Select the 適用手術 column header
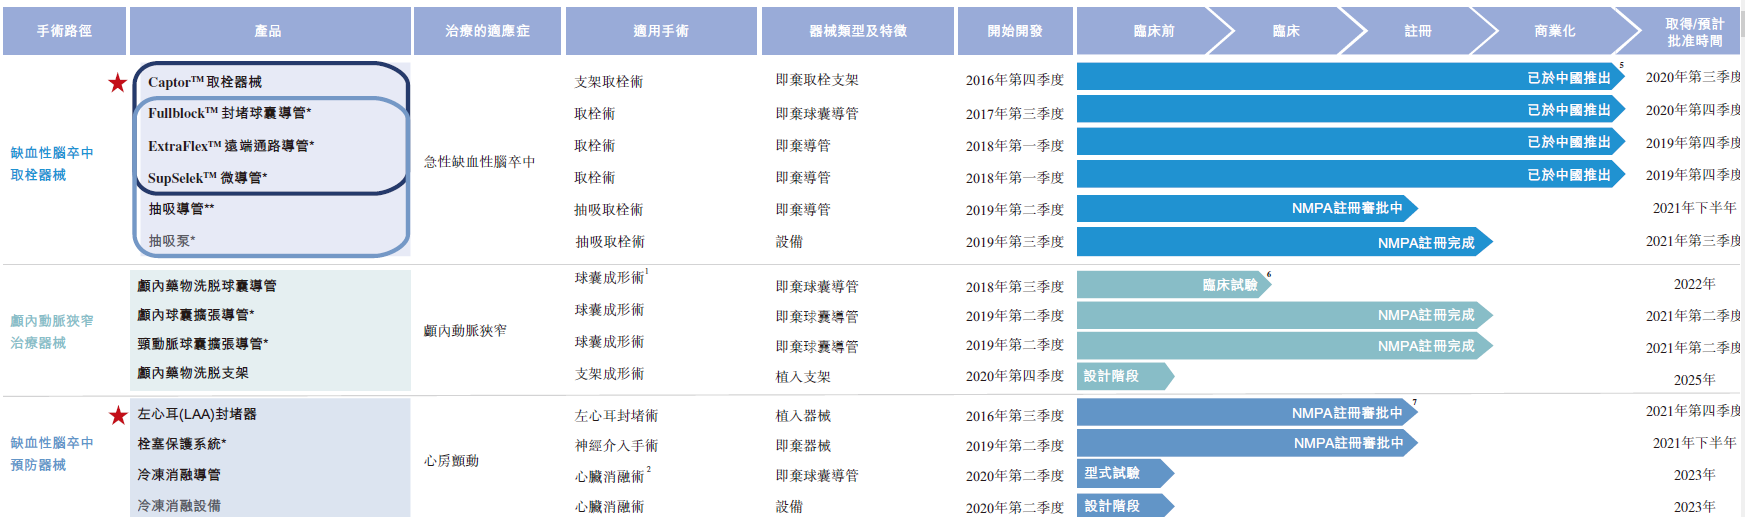Screen dimensions: 1745x517 661,31
